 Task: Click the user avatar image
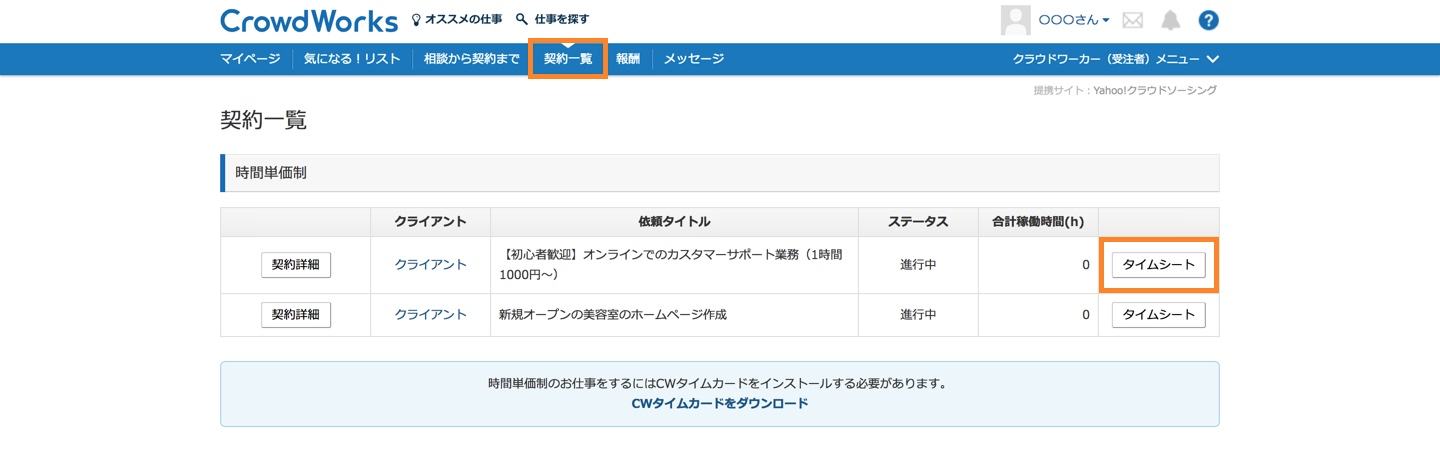point(1015,20)
